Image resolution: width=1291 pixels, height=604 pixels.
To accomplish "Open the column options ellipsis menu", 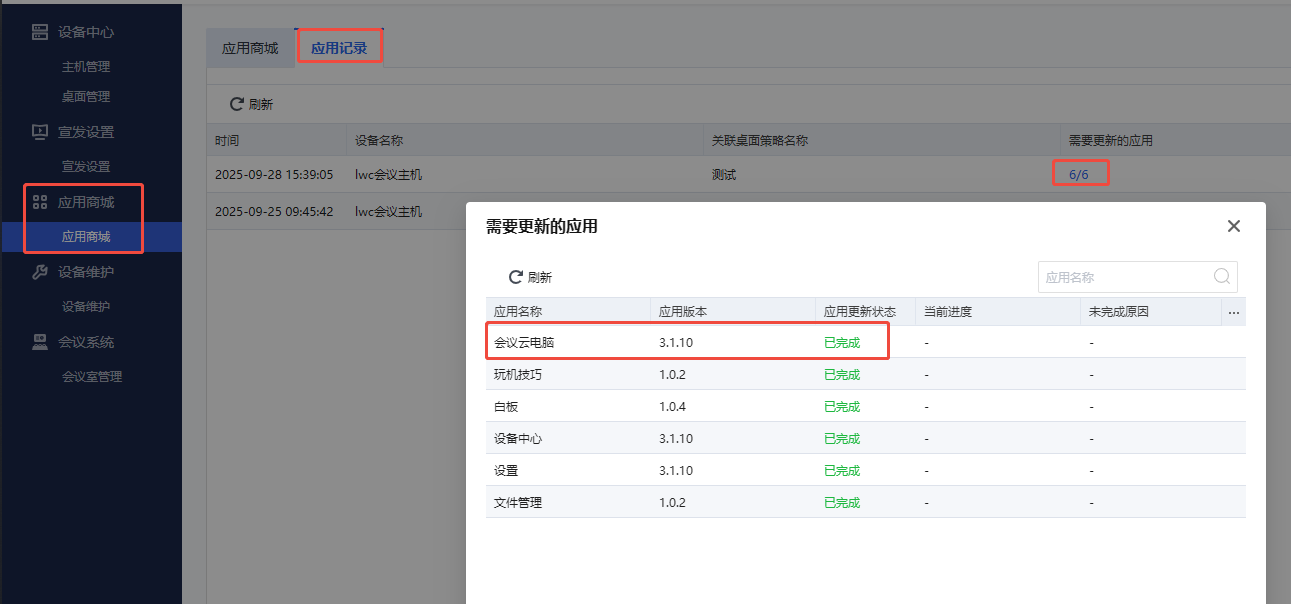I will 1233,312.
